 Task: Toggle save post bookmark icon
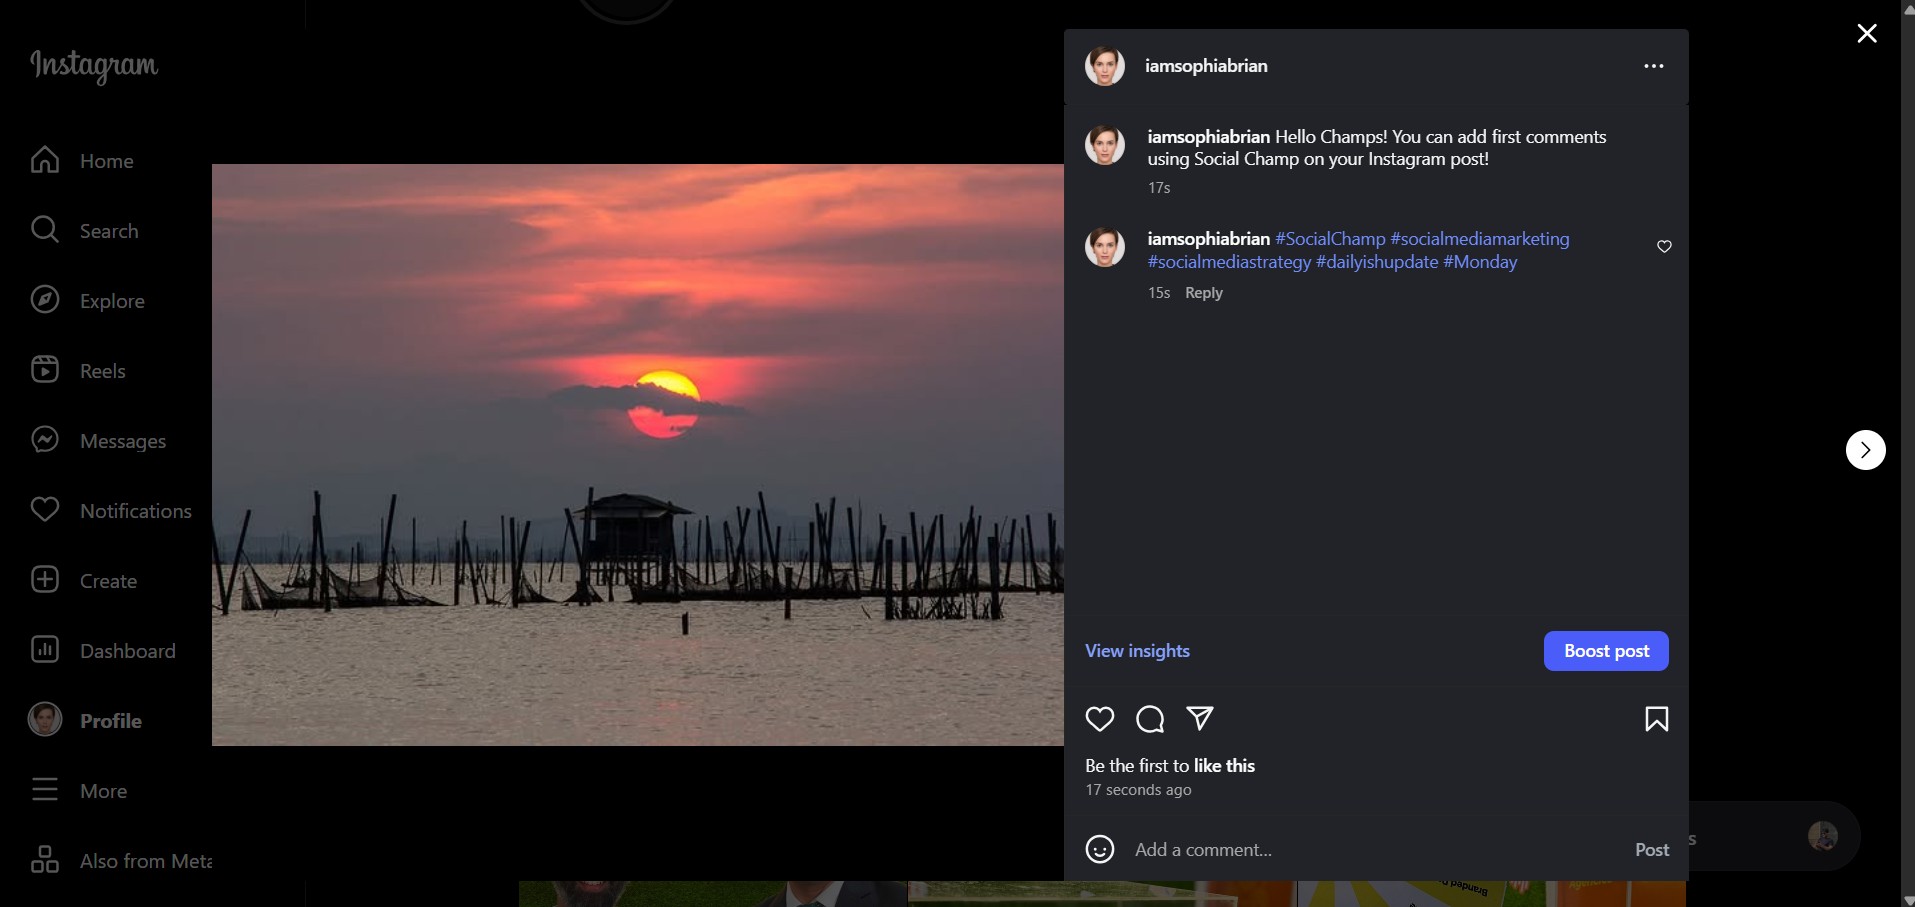[1656, 719]
